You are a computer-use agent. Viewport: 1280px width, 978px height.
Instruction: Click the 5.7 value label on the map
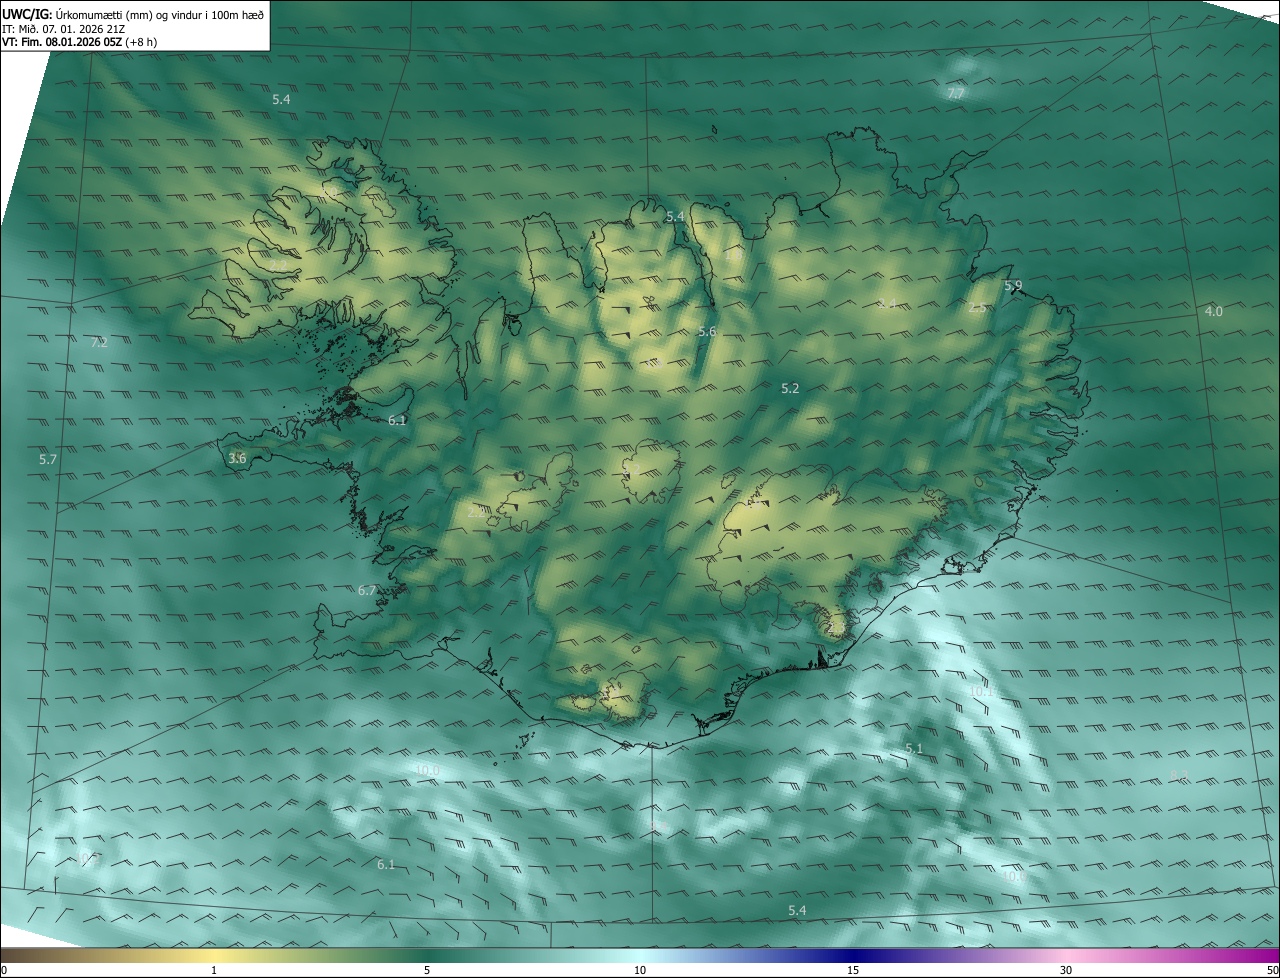(x=48, y=460)
